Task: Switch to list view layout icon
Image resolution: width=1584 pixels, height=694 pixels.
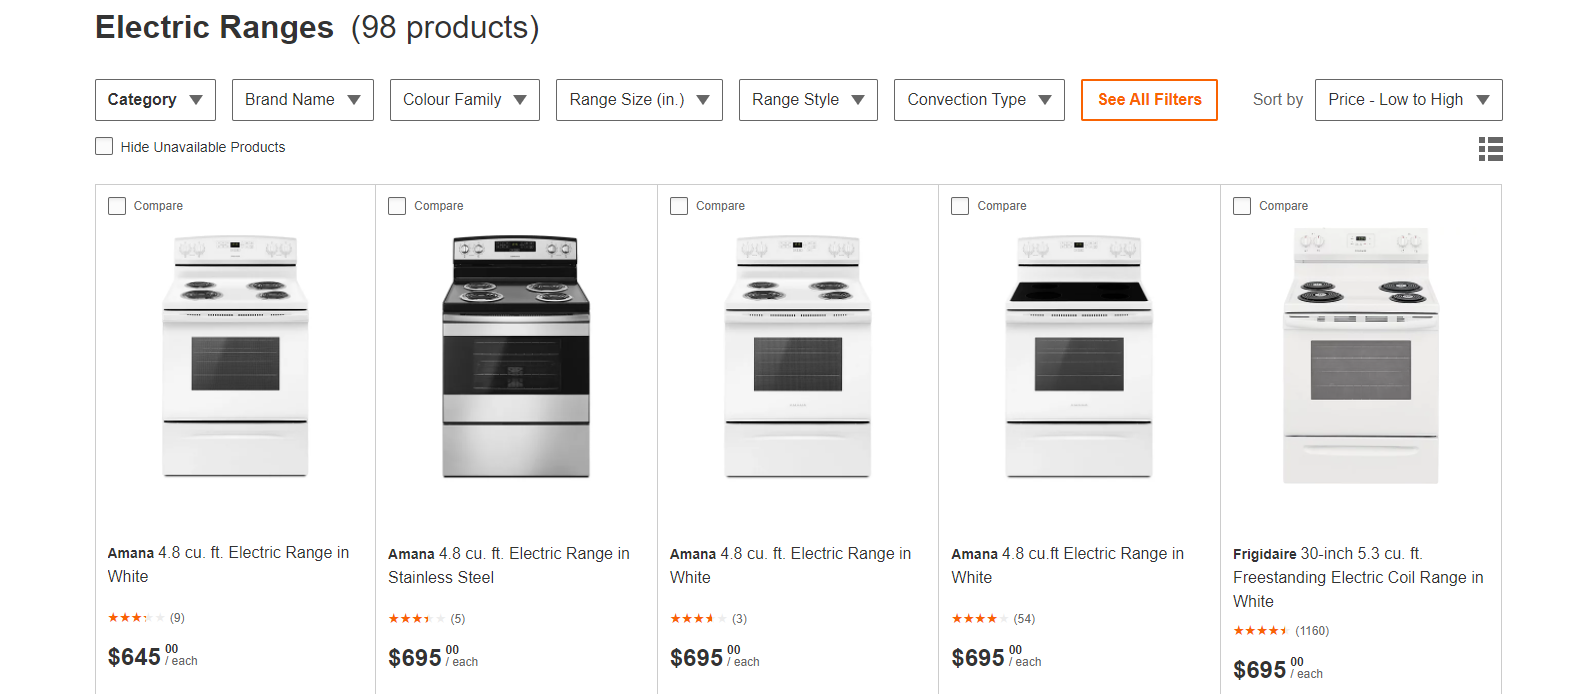Action: tap(1490, 149)
